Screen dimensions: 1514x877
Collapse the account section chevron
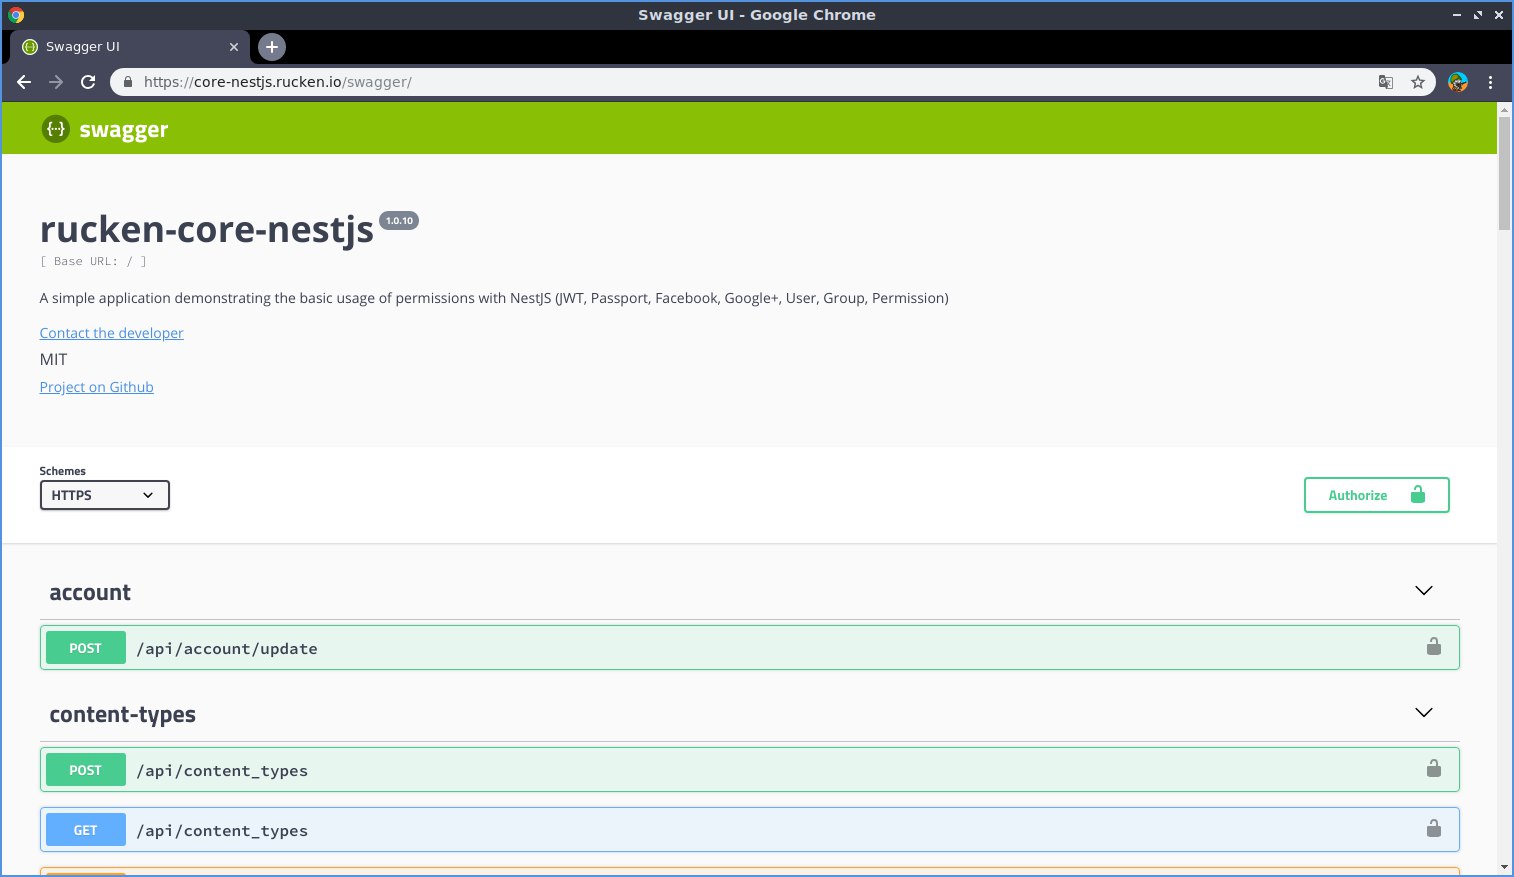[1424, 591]
